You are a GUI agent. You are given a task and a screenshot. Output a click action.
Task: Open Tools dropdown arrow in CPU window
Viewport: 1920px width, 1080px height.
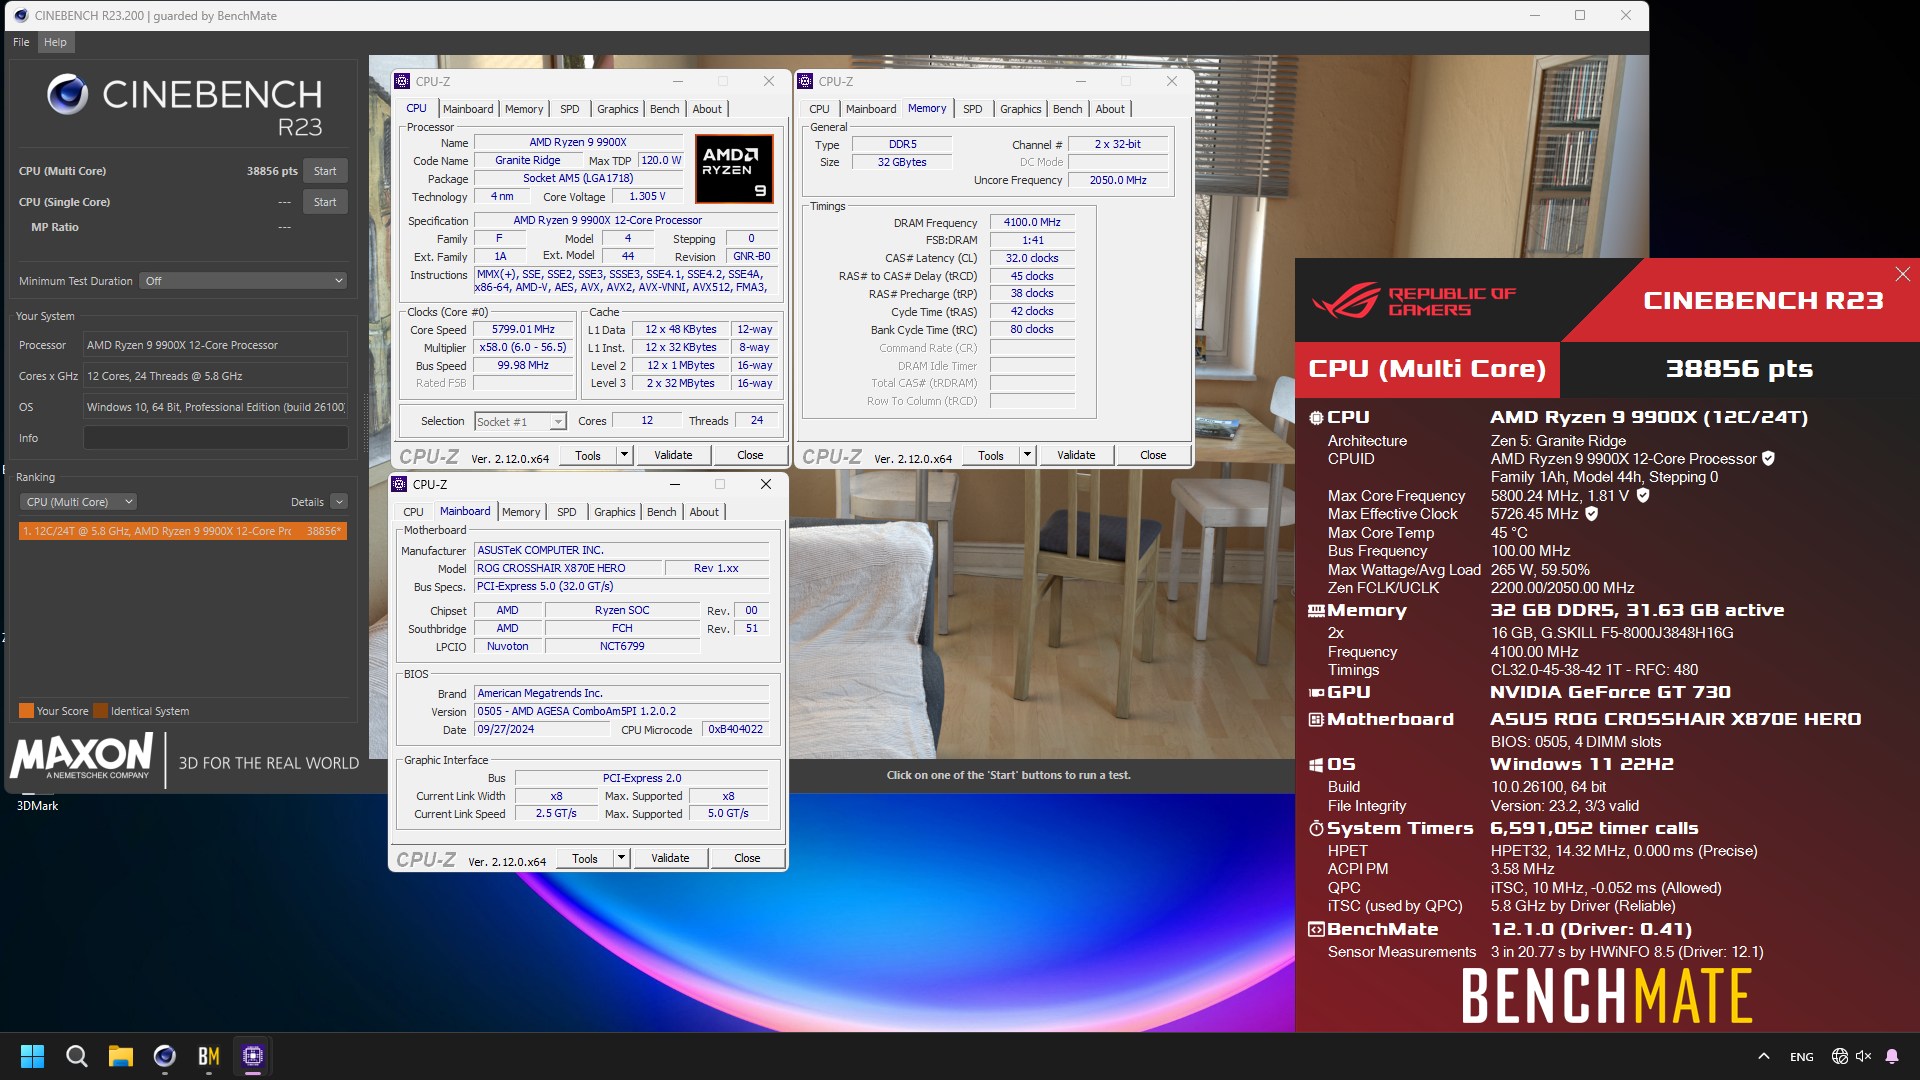click(x=624, y=455)
